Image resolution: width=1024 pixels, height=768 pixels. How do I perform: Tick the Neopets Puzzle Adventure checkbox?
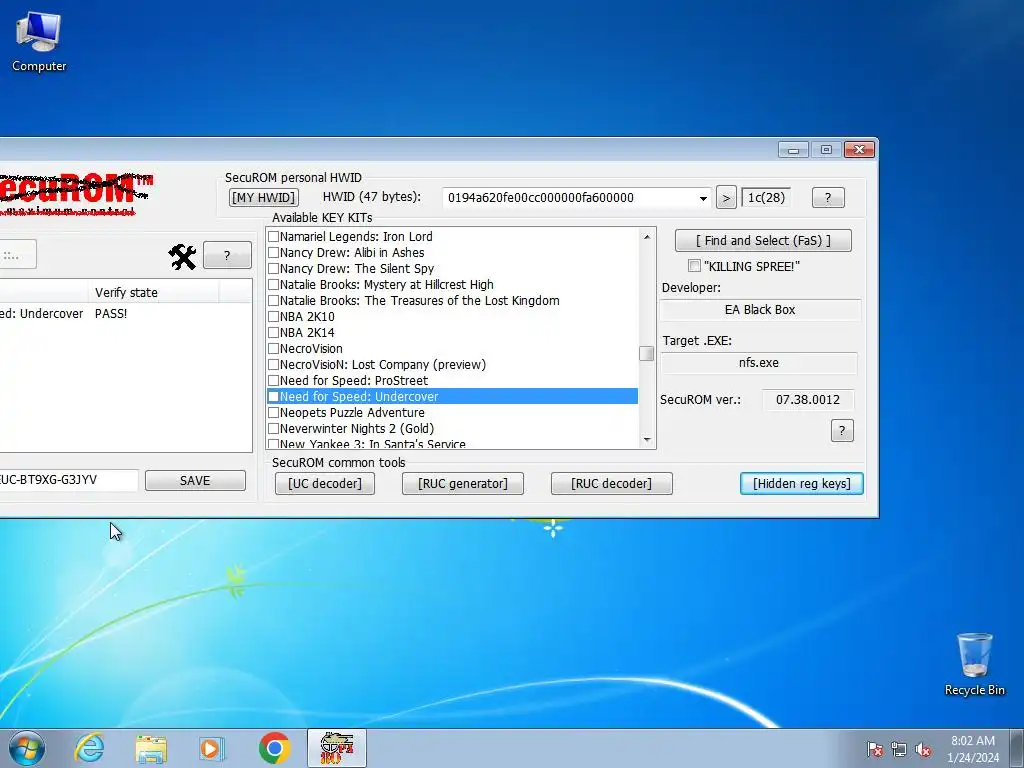coord(274,413)
